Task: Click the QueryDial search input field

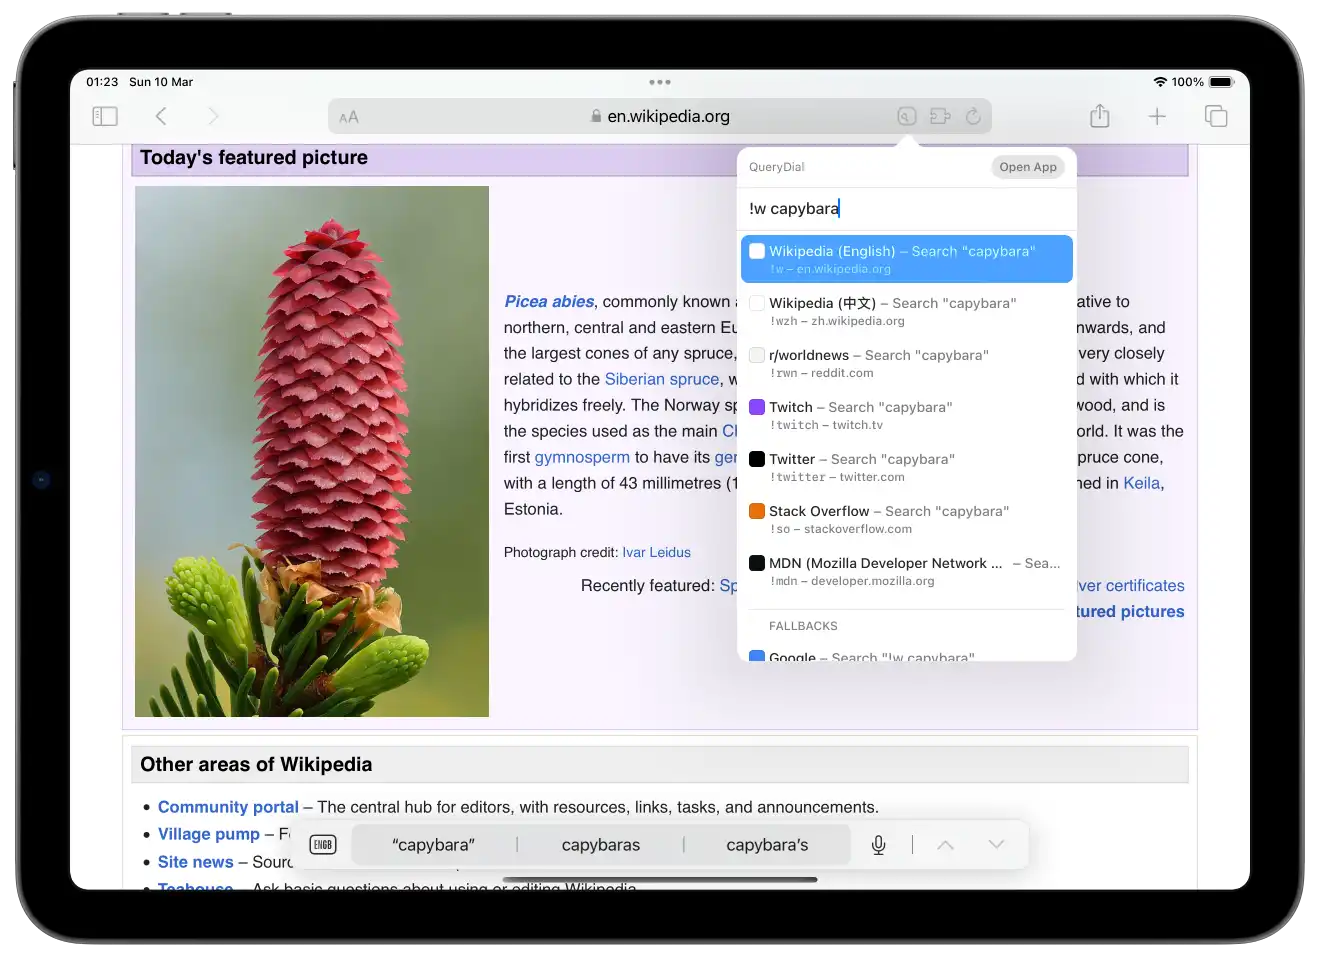Action: 906,209
